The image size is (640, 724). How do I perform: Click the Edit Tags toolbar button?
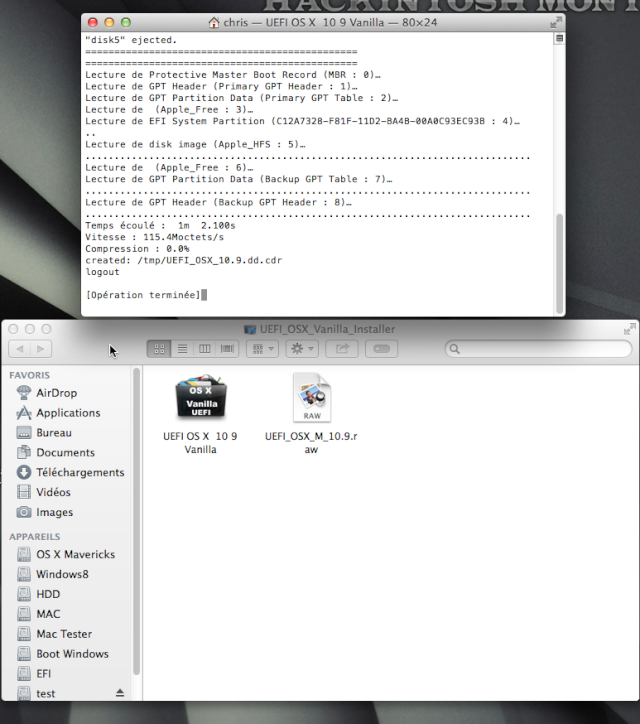pos(381,349)
